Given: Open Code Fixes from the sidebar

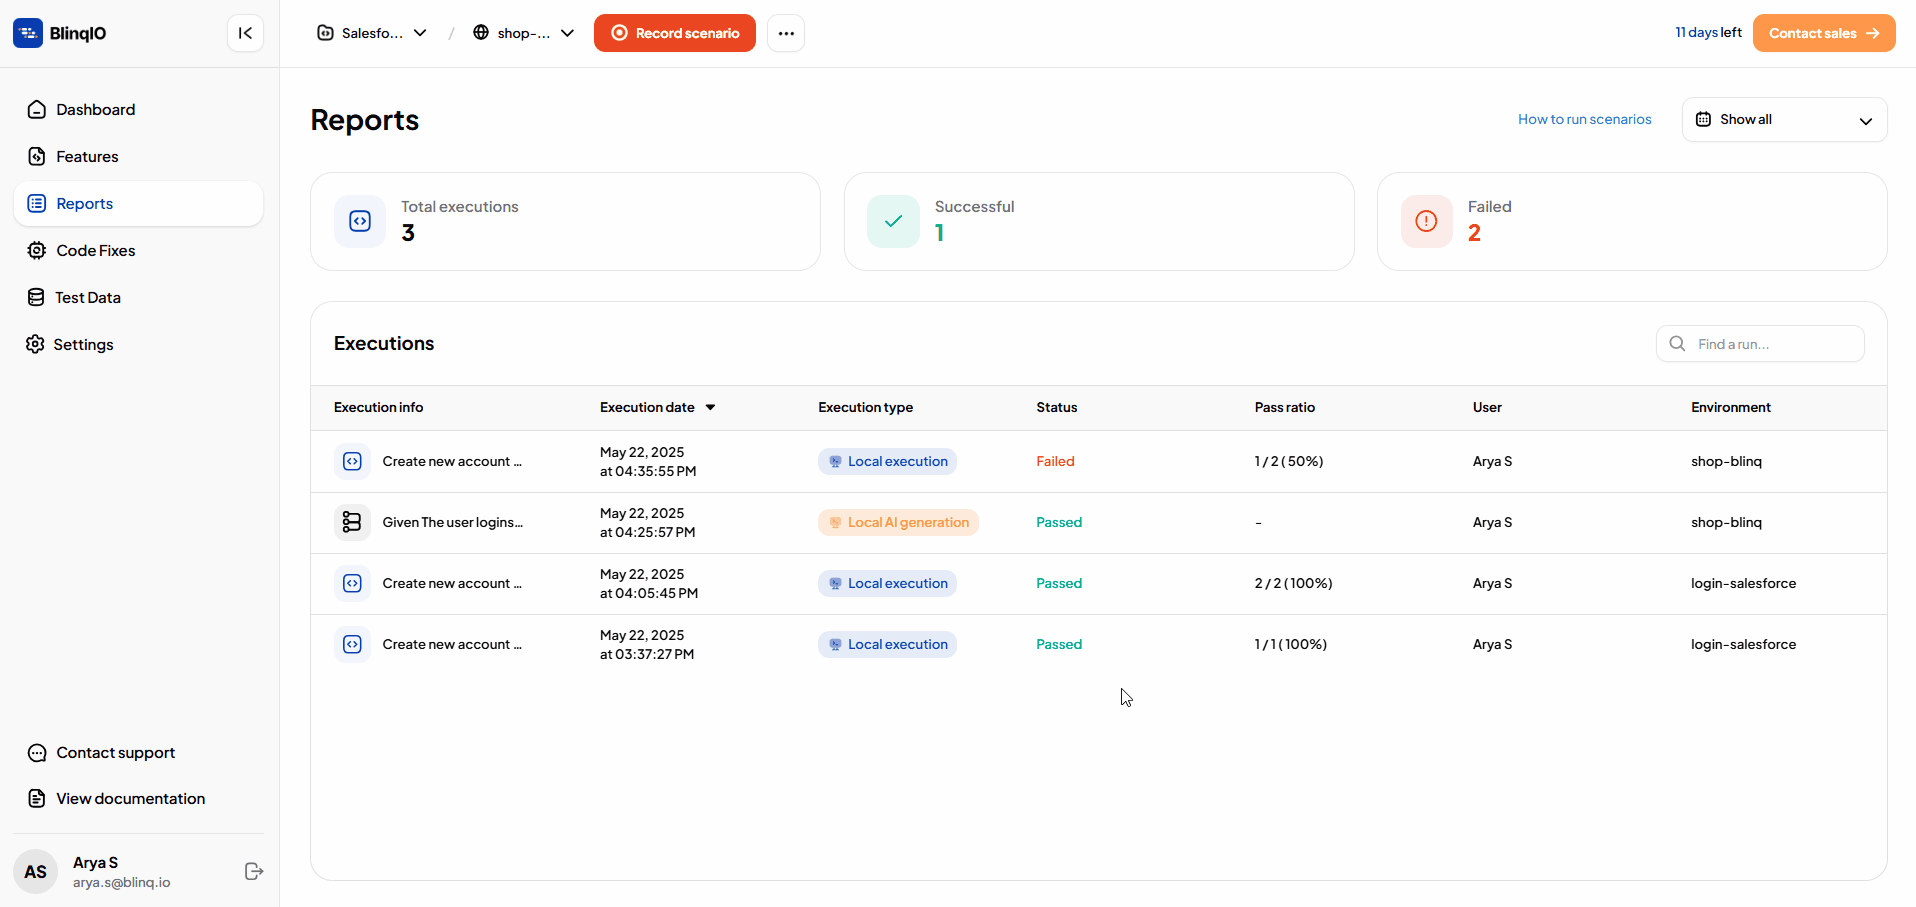Looking at the screenshot, I should coord(138,251).
